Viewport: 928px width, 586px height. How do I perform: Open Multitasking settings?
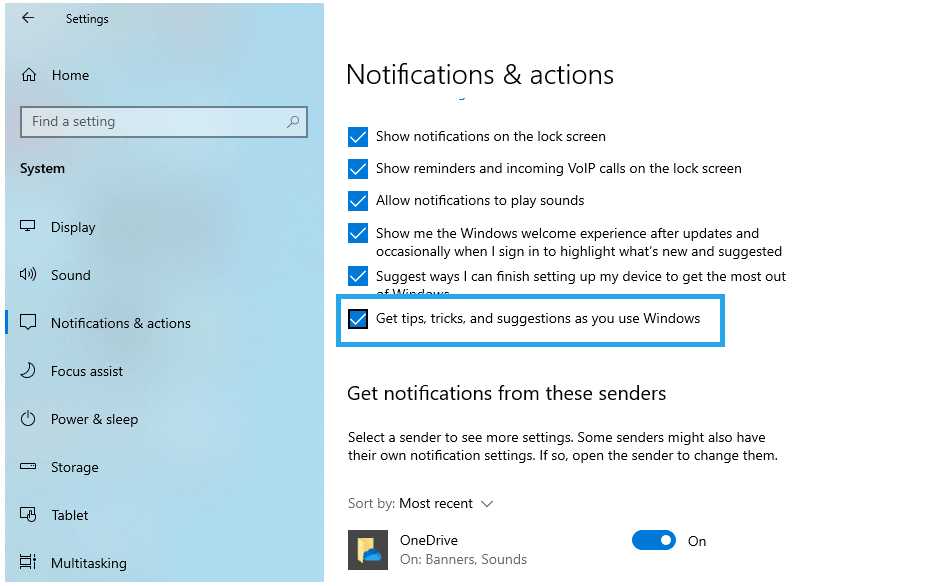tap(30, 563)
